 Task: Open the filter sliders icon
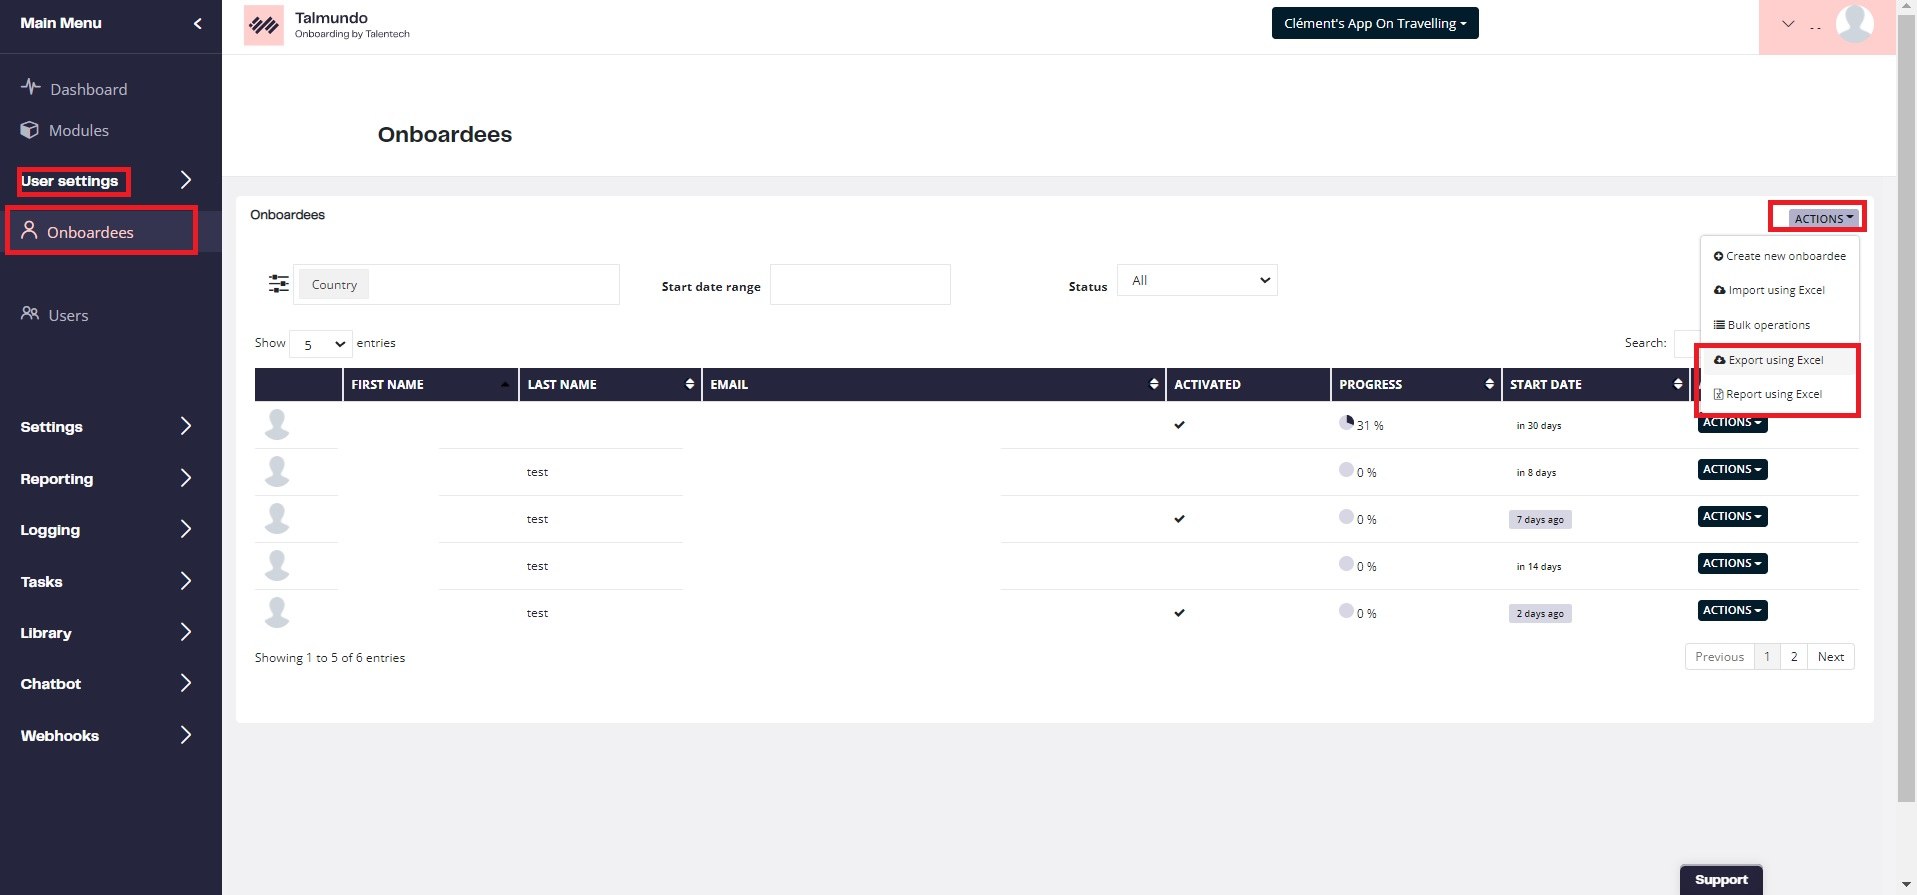[x=279, y=284]
